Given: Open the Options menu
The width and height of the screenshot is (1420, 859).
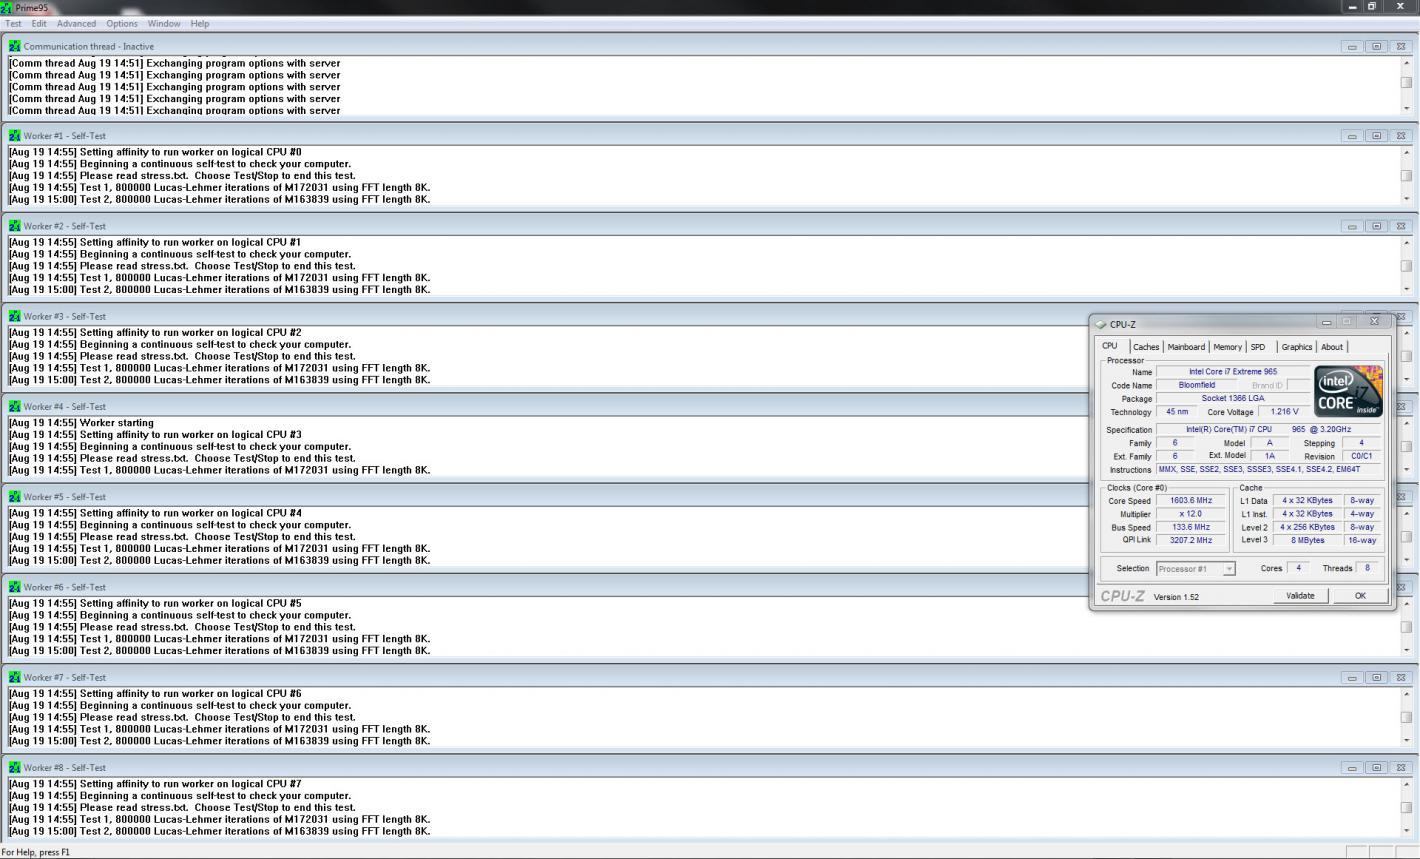Looking at the screenshot, I should tap(122, 23).
